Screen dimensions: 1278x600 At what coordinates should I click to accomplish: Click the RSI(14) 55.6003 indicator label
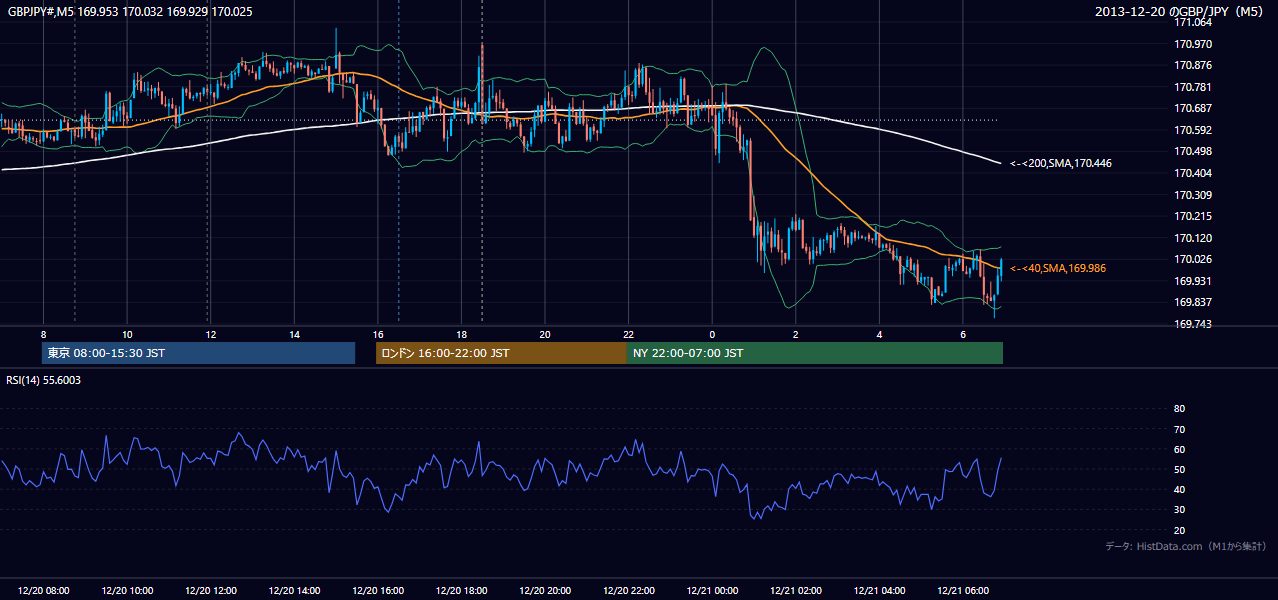[44, 380]
